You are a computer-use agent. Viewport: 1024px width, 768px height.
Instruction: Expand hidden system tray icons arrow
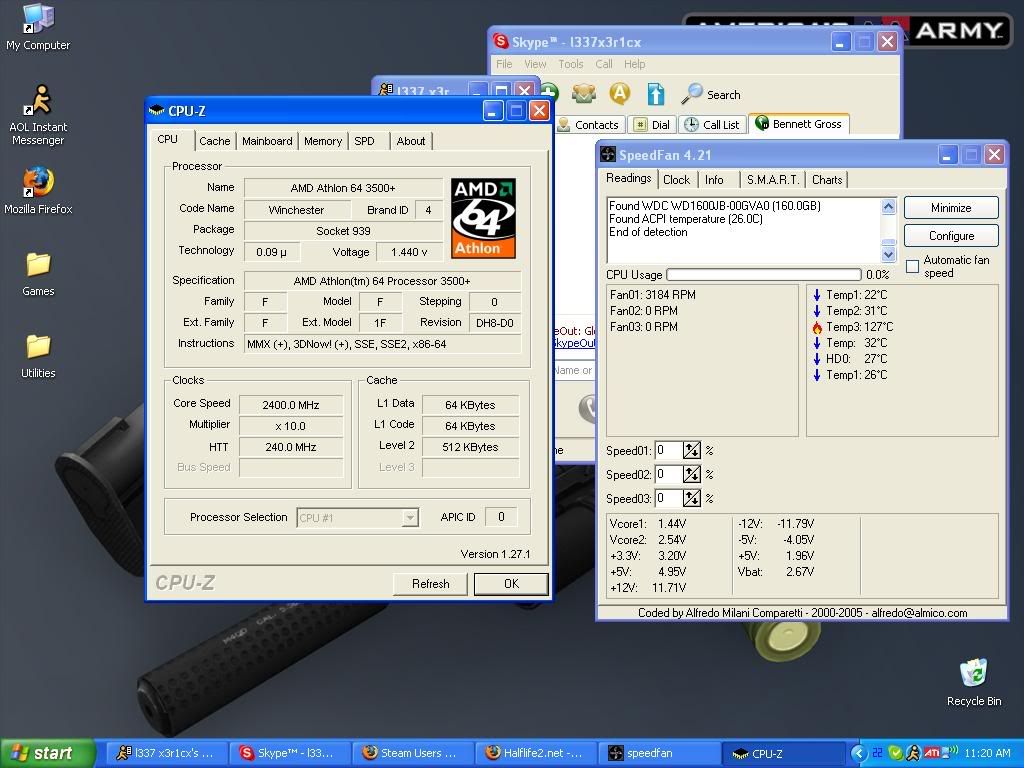(859, 753)
